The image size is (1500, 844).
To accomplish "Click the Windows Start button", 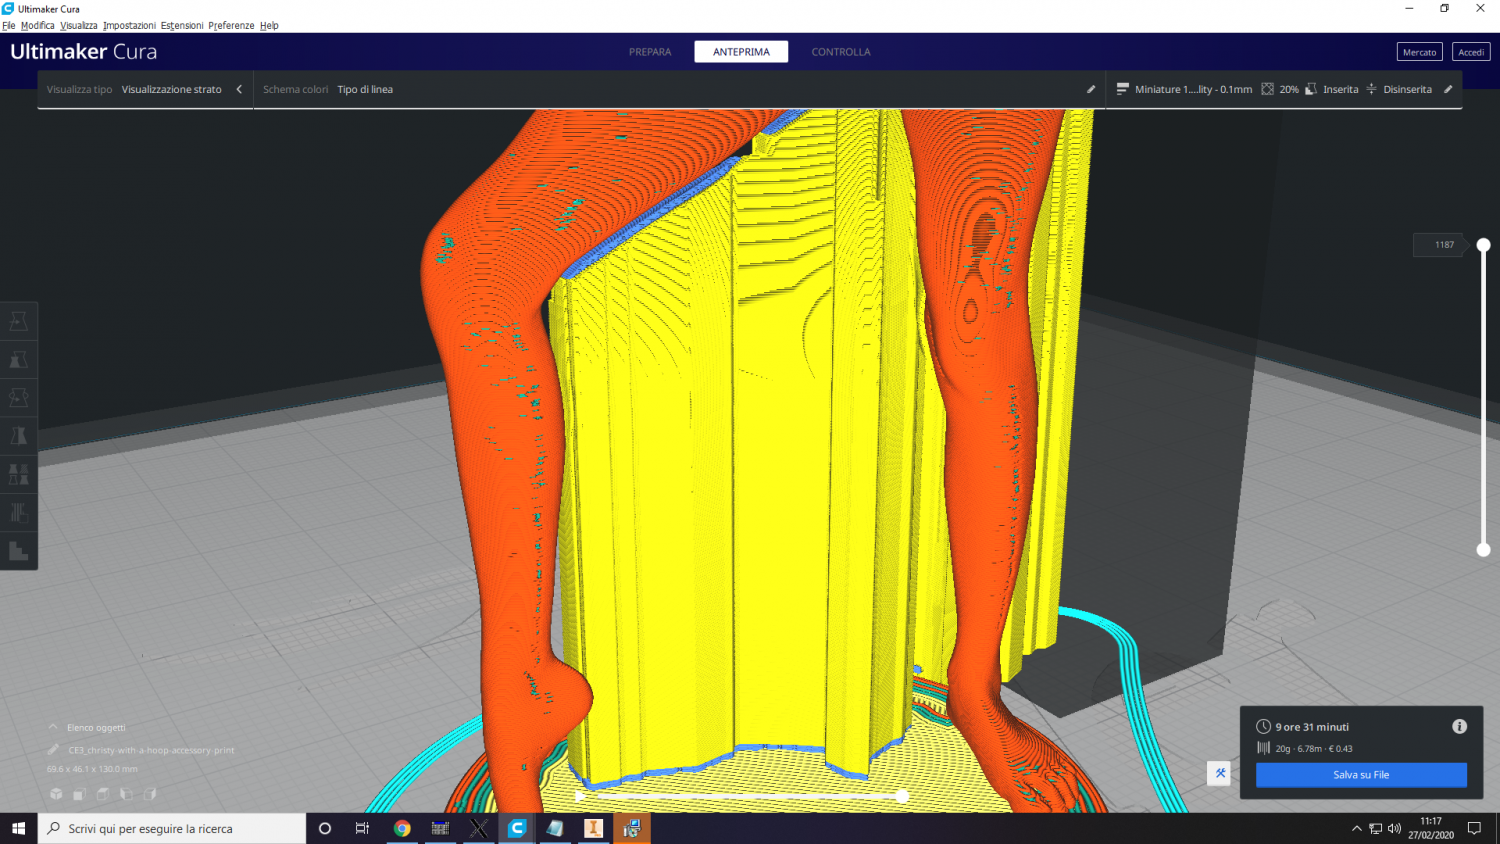I will [18, 828].
